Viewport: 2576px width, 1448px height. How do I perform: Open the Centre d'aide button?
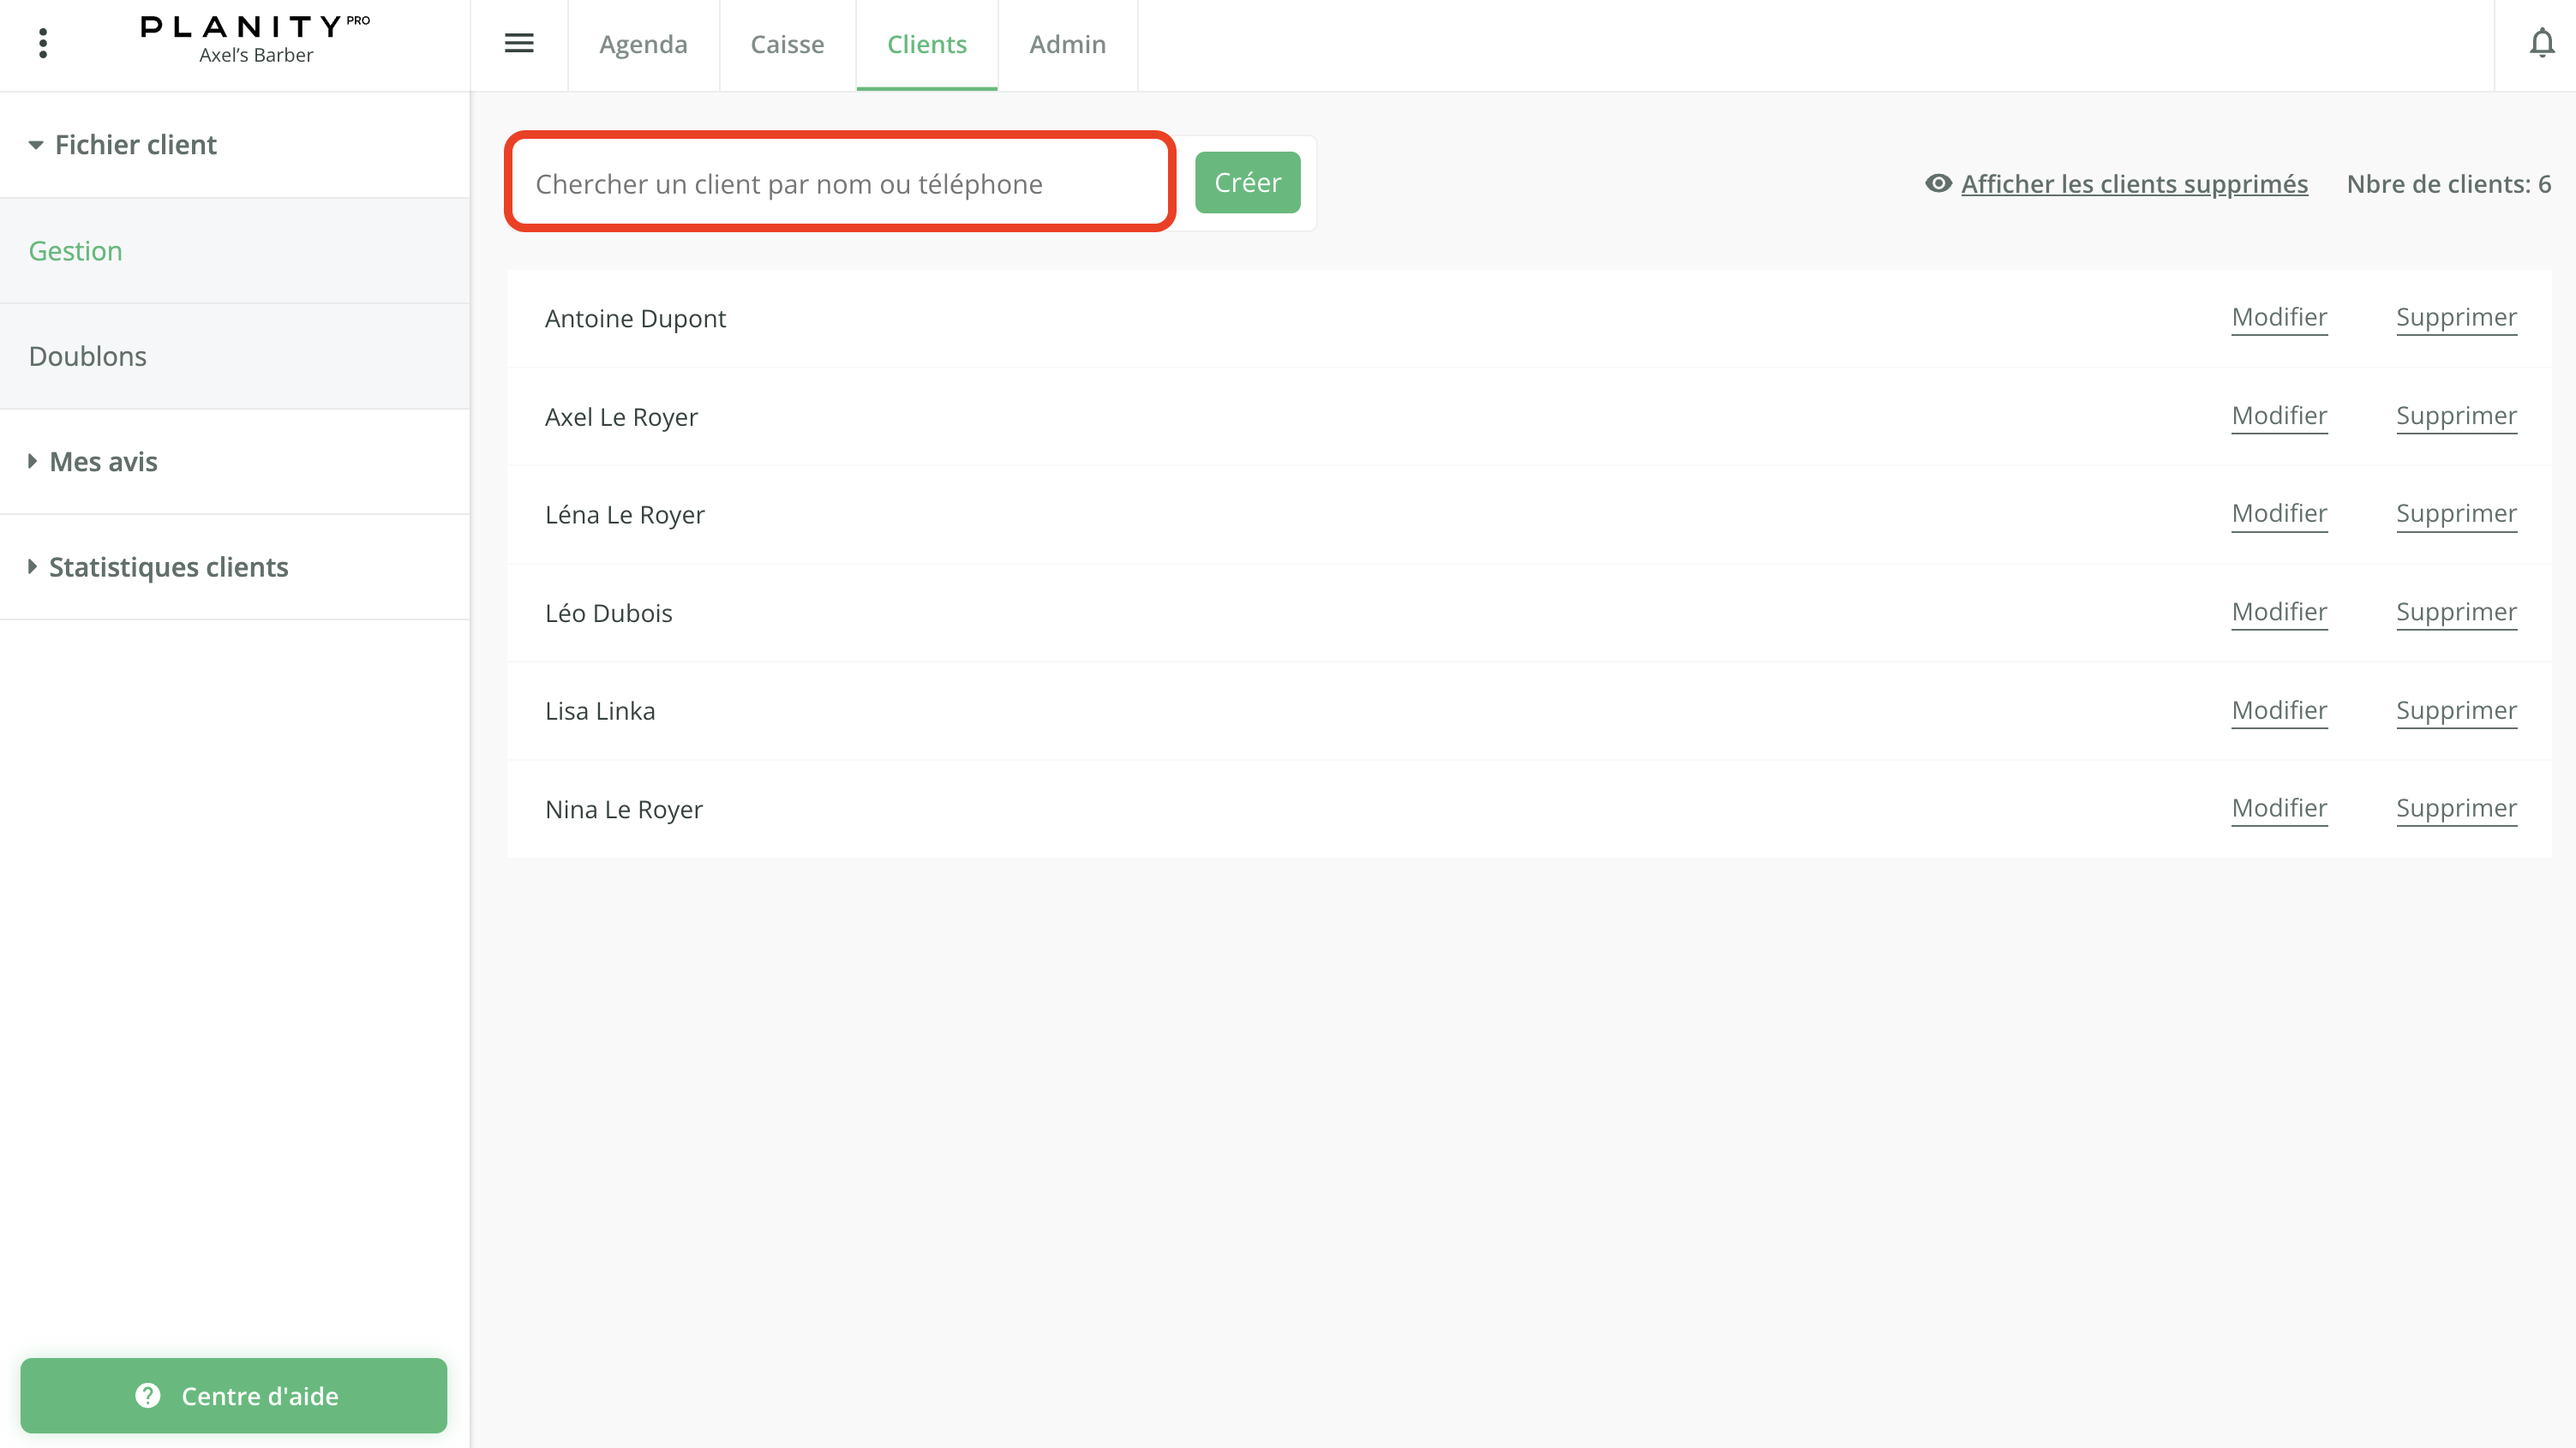[x=234, y=1395]
